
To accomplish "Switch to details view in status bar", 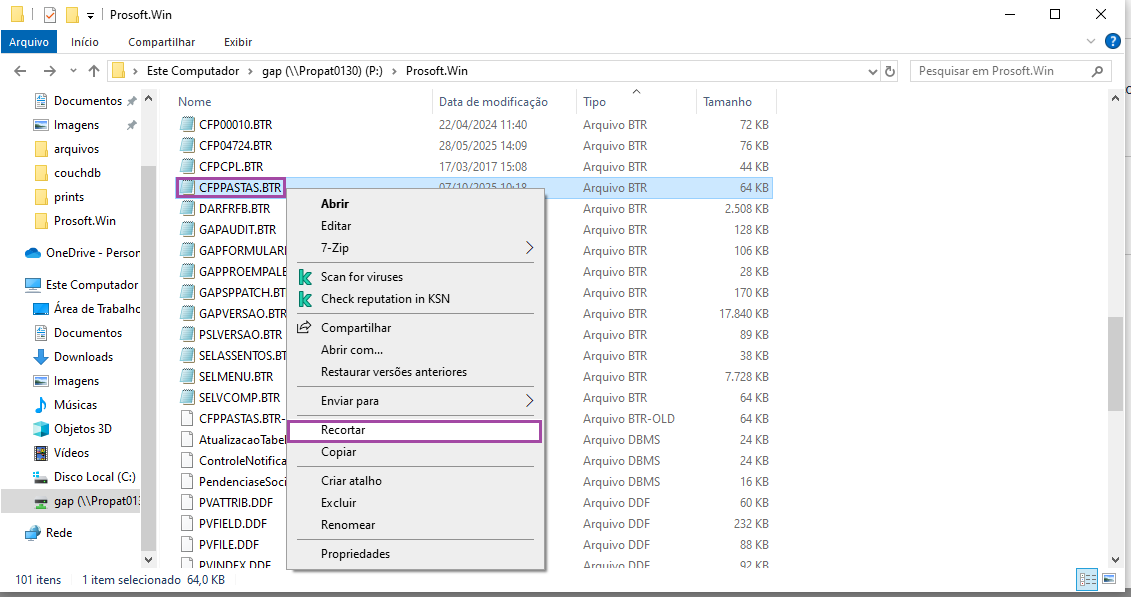I will coord(1087,579).
